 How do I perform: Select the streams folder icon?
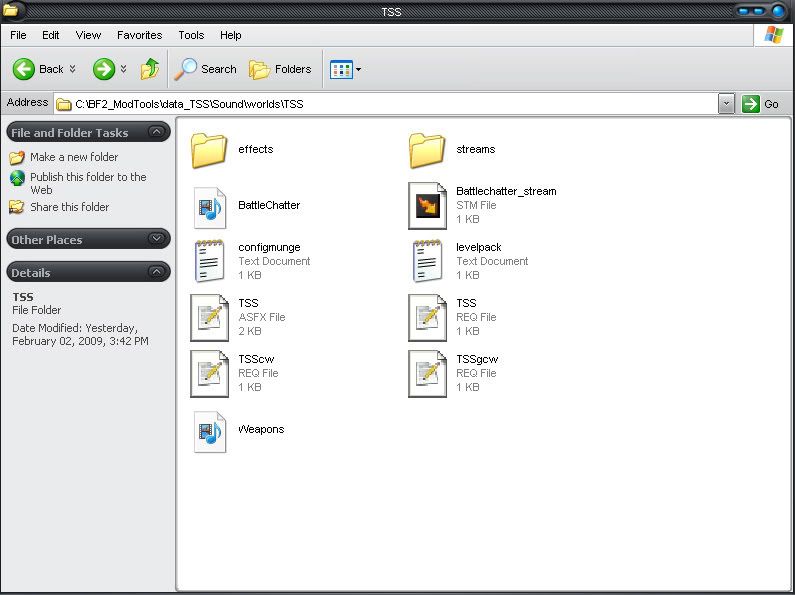pos(427,150)
